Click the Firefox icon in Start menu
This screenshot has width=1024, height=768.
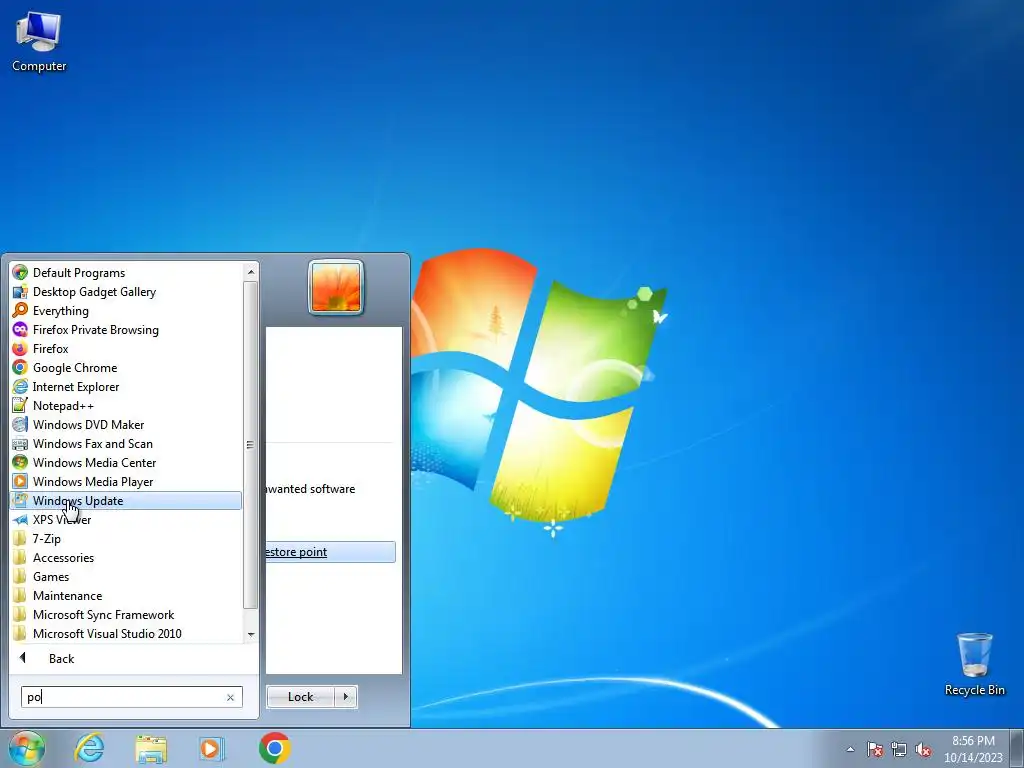20,349
